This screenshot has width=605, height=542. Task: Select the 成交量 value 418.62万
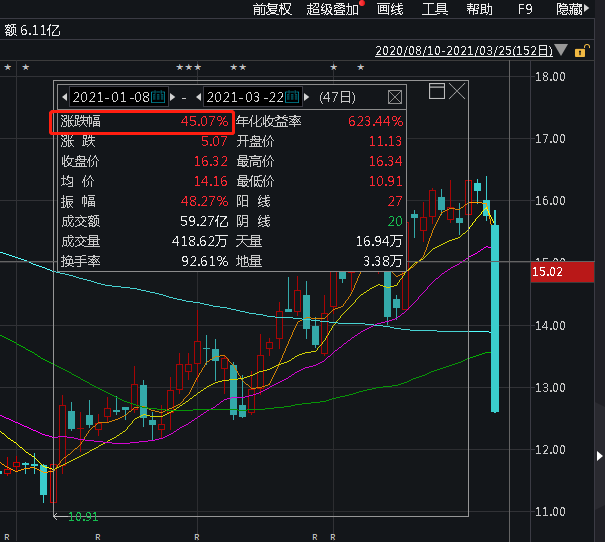click(200, 241)
